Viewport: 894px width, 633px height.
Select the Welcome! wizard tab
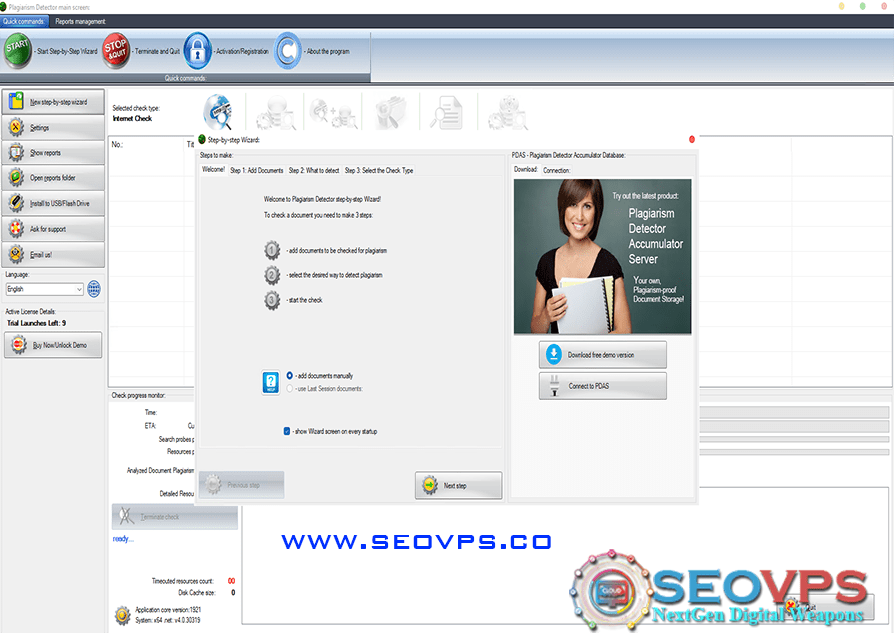tap(213, 170)
